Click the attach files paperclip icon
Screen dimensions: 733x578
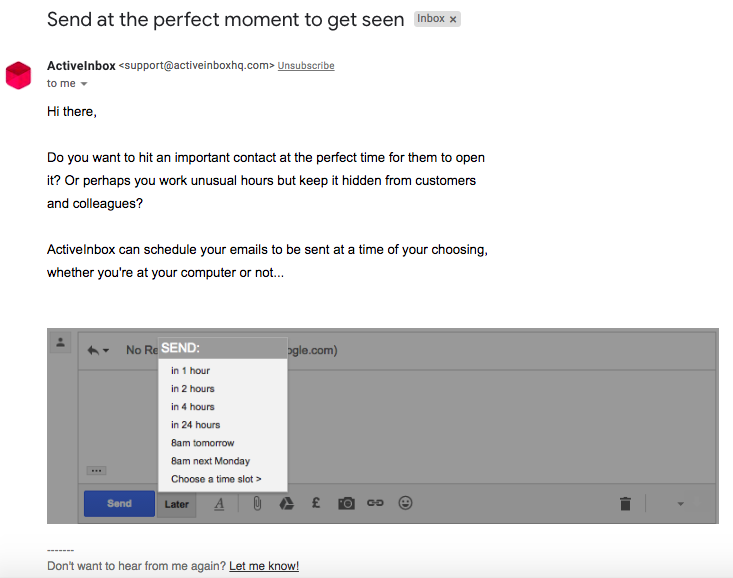257,503
